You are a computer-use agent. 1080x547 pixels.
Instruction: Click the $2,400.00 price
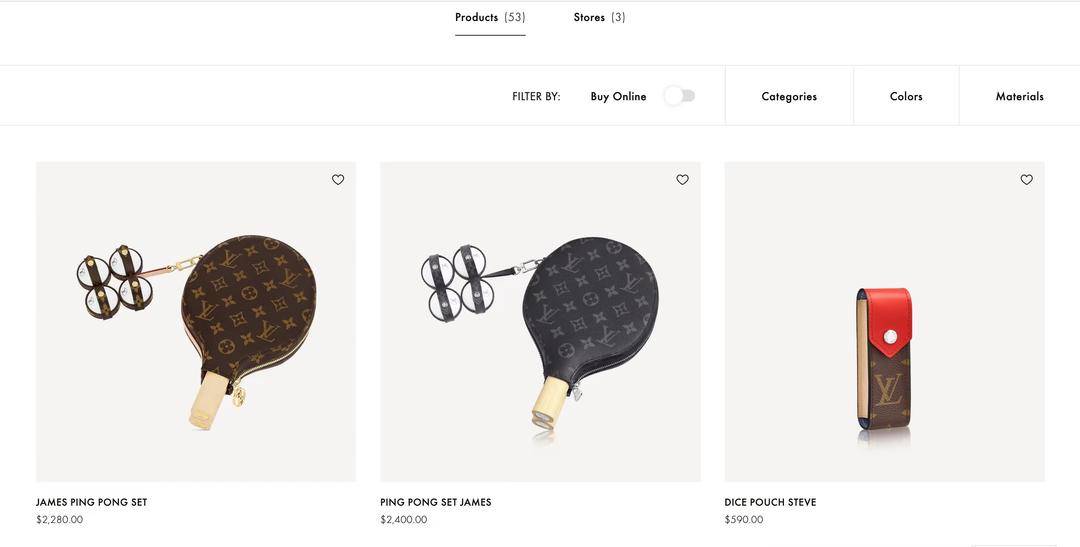coord(404,520)
